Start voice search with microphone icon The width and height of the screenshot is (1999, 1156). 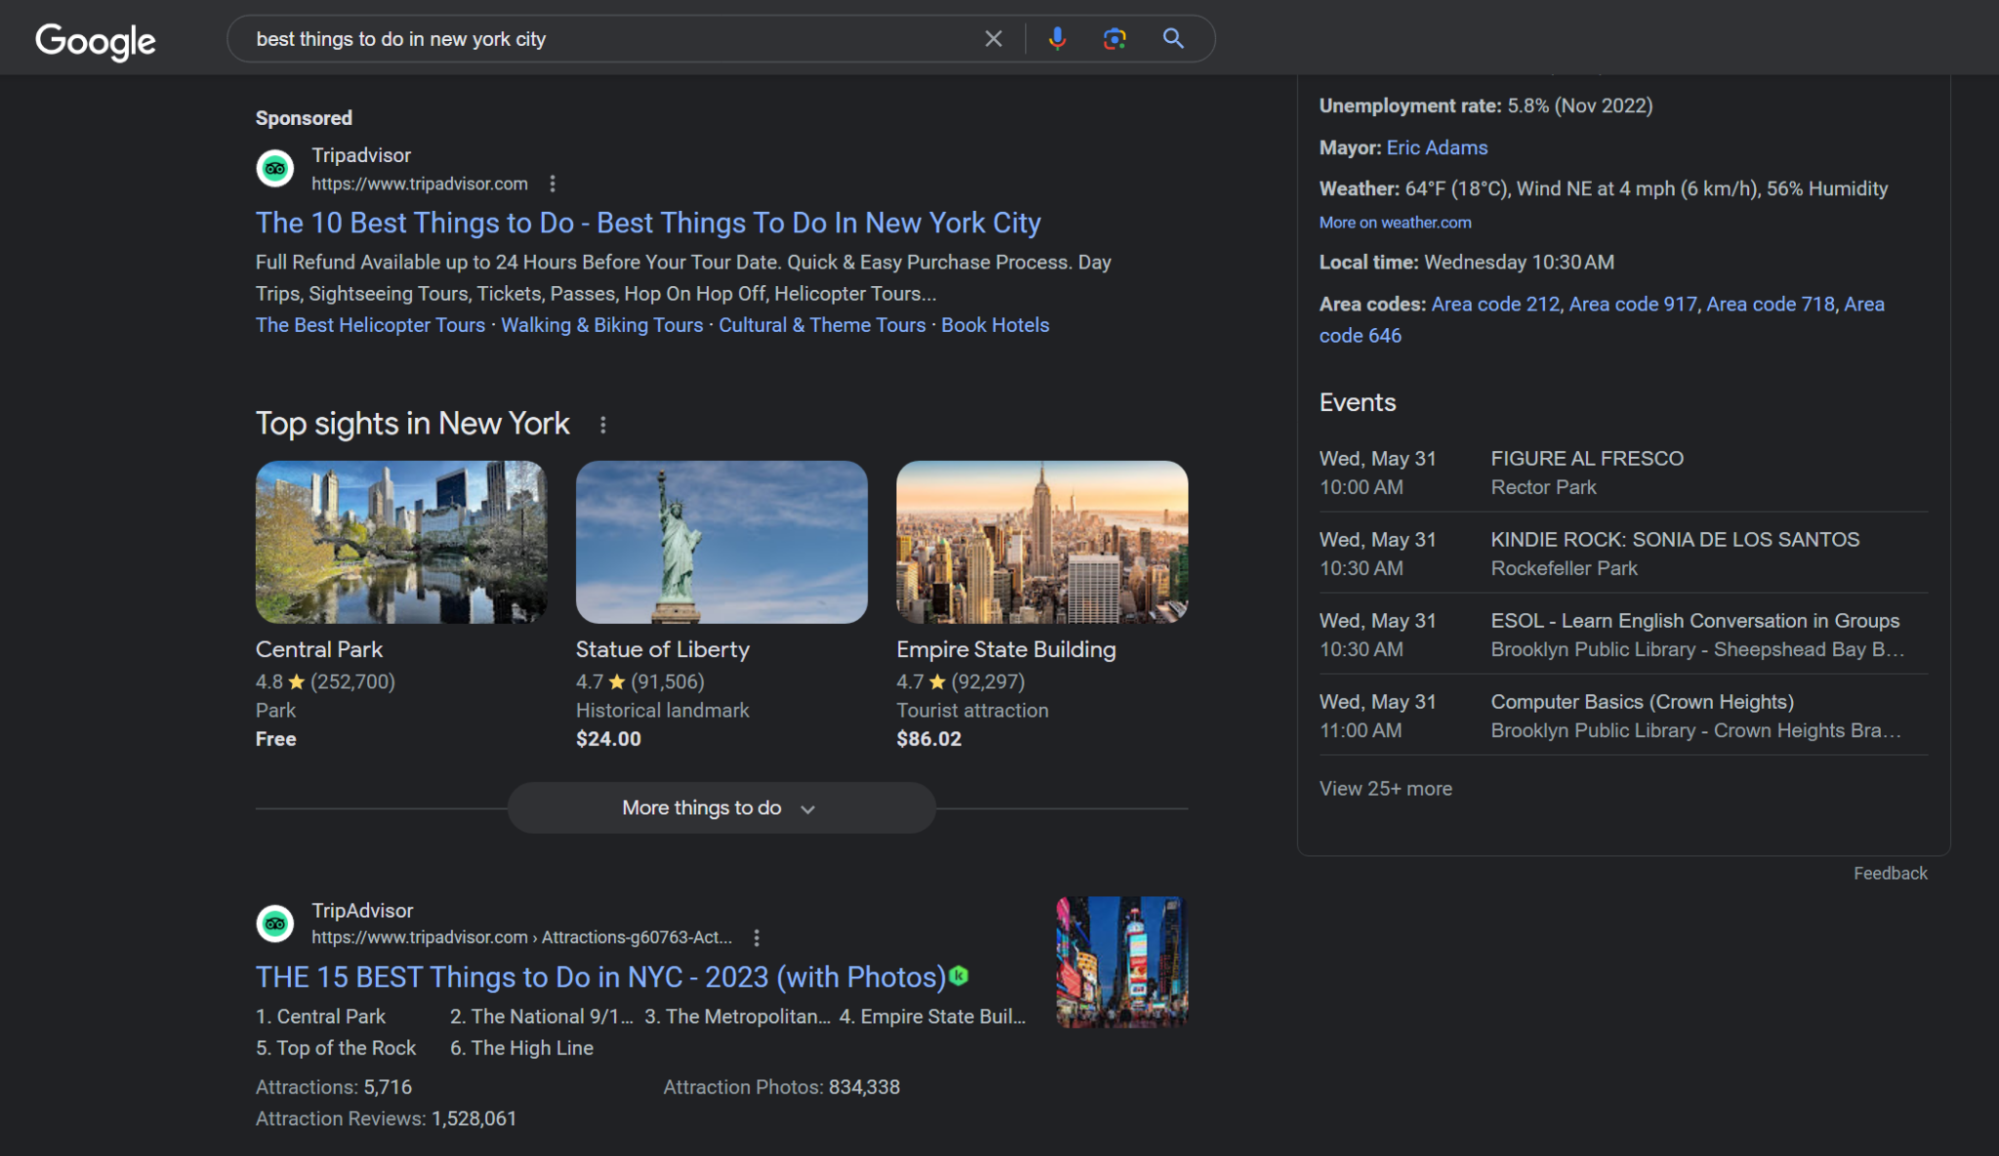click(1057, 39)
